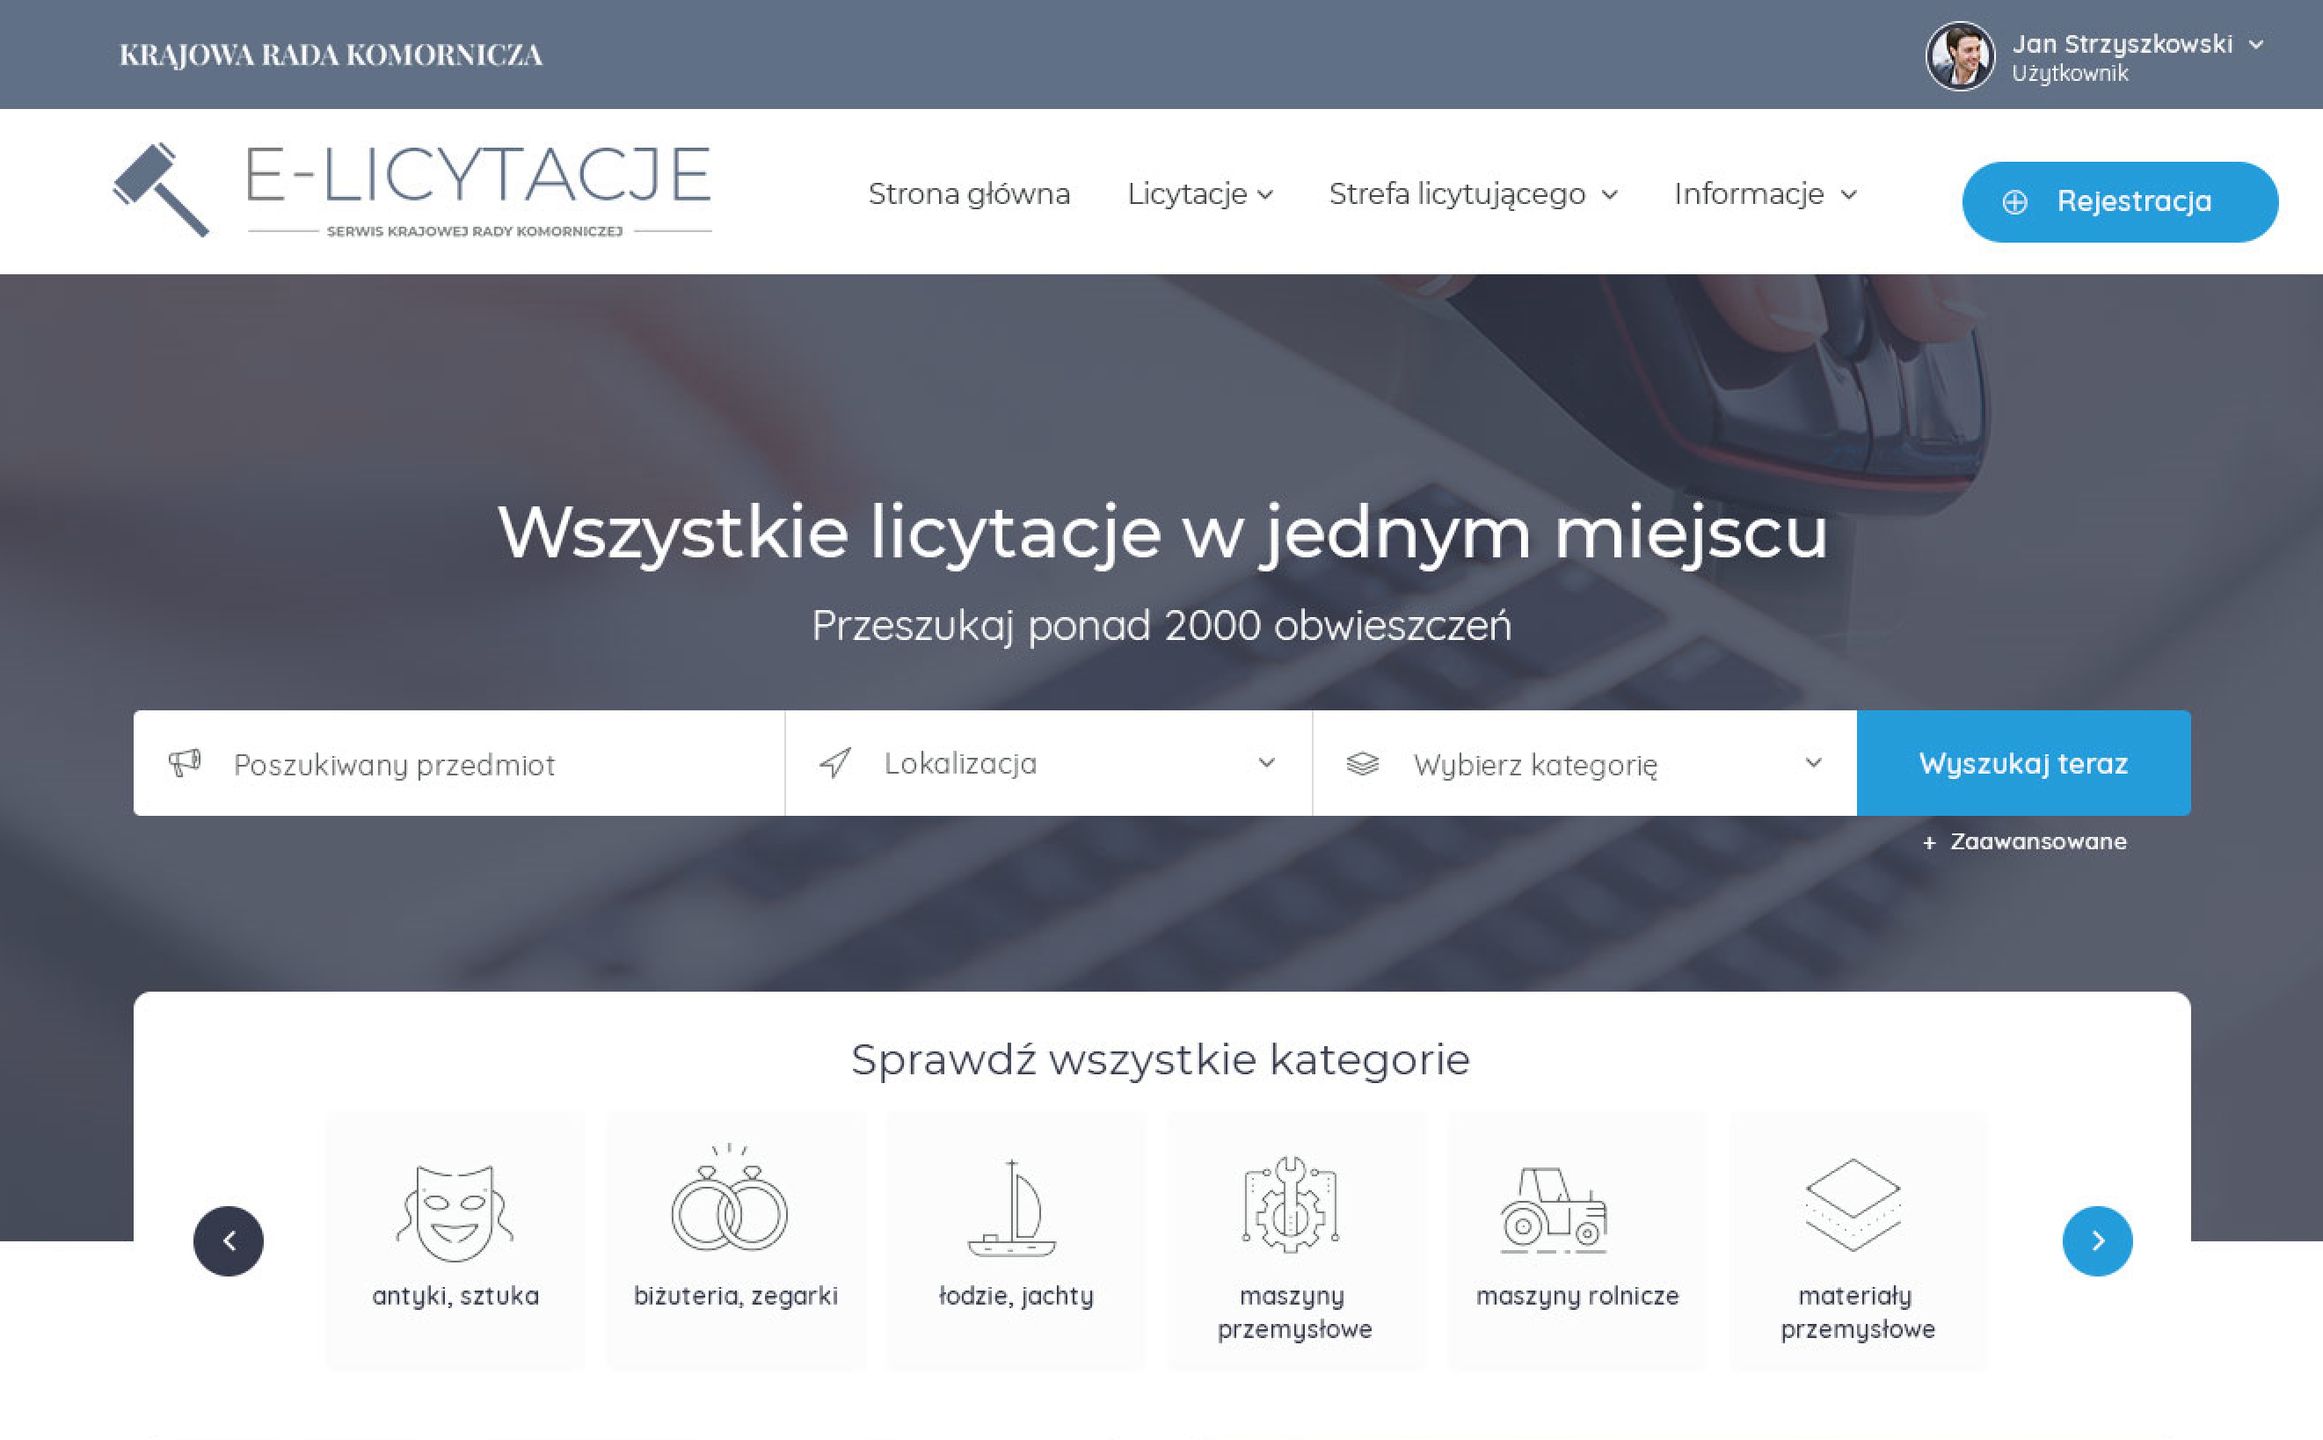Go to the previous categories with left arrow

(229, 1241)
